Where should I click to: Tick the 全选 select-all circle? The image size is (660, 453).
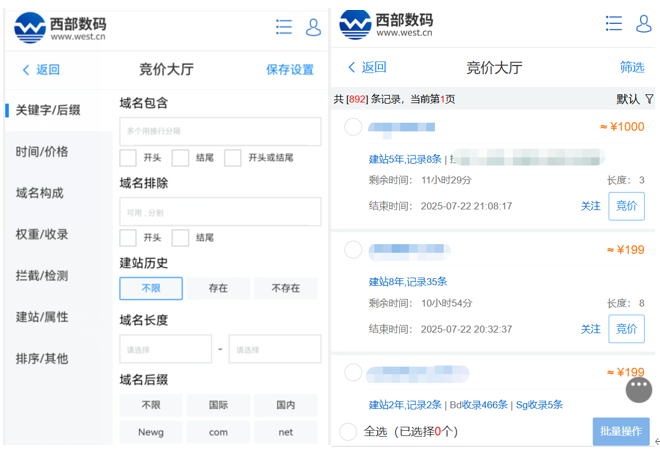pyautogui.click(x=348, y=432)
